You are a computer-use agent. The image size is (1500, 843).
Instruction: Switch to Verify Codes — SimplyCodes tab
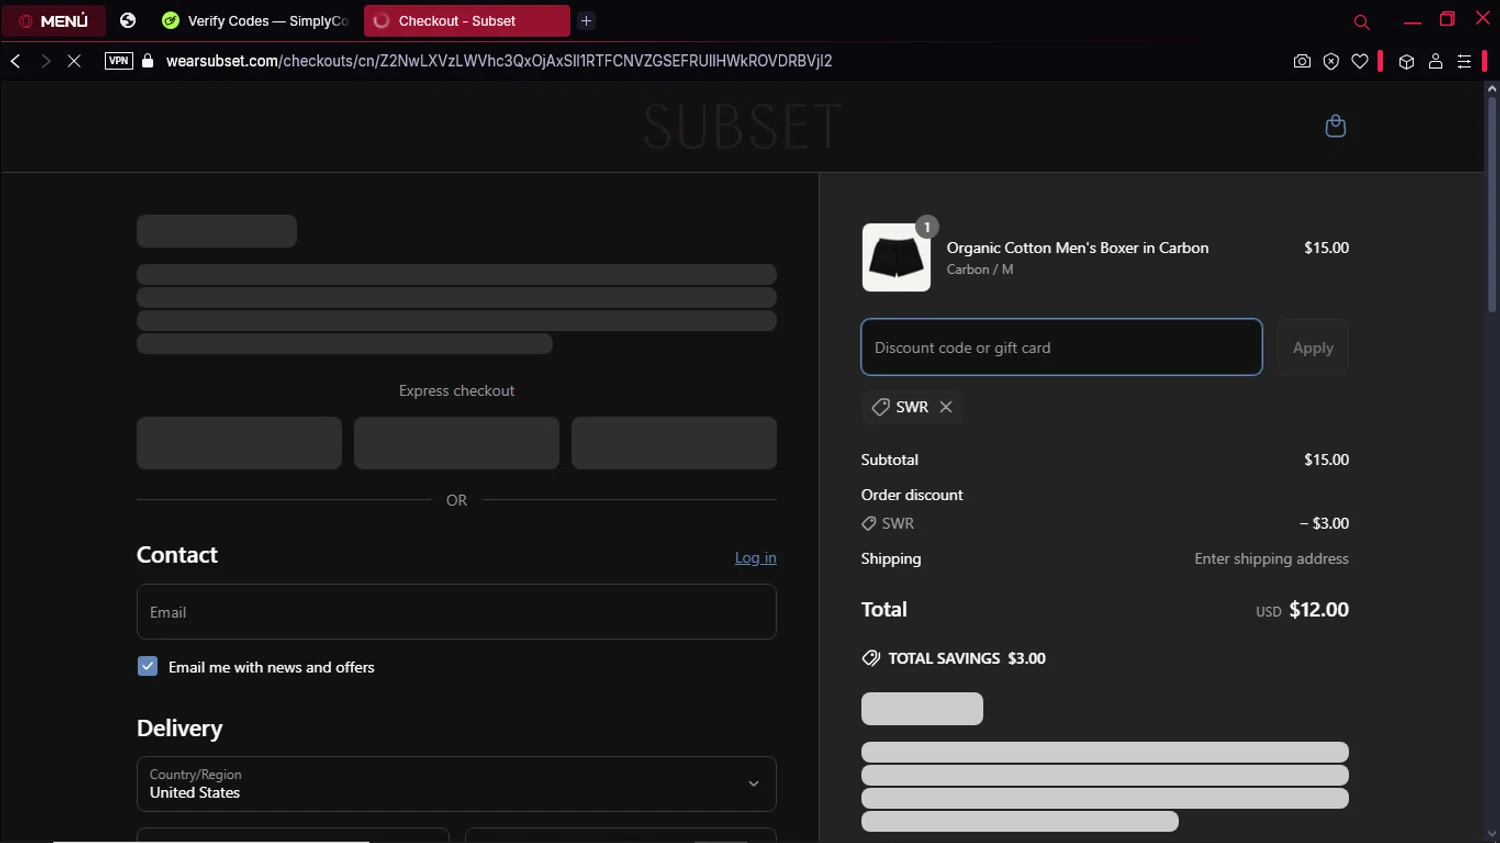(x=256, y=20)
